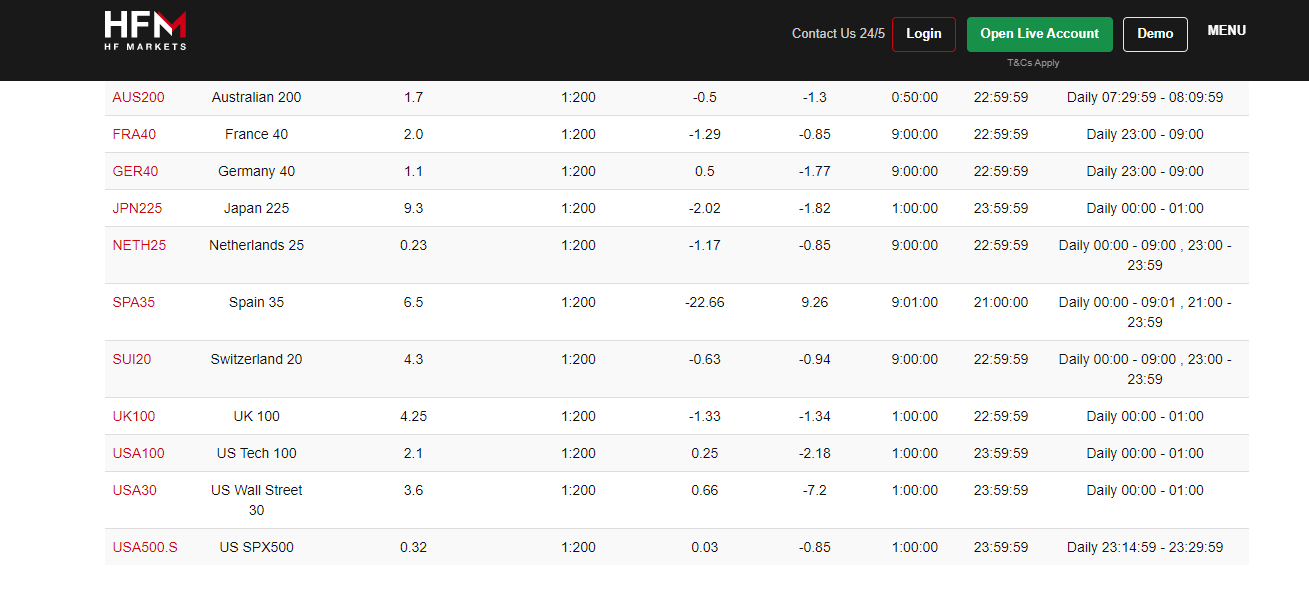Select the Spain 35 description cell
This screenshot has width=1309, height=605.
pos(257,302)
